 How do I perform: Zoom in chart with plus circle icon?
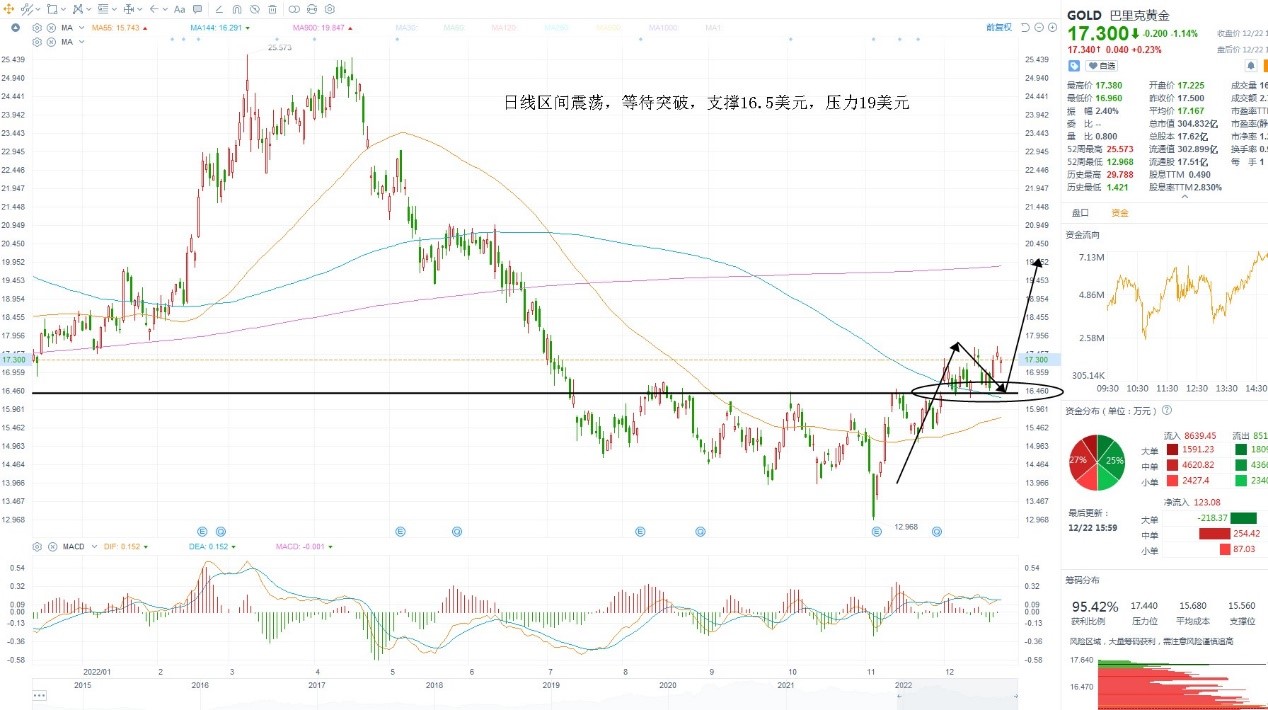pos(1052,27)
